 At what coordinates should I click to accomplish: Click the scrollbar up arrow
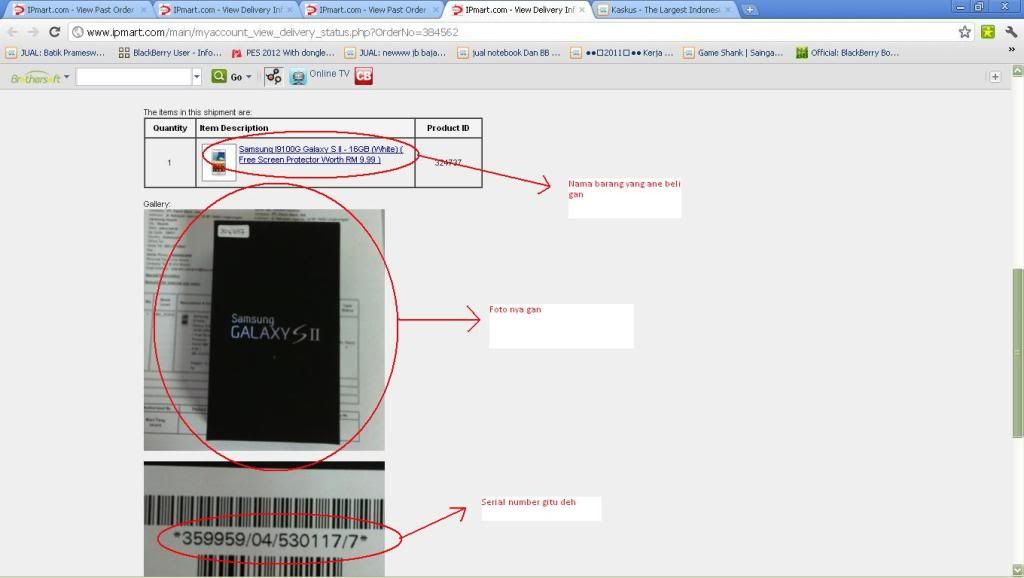click(x=1017, y=70)
